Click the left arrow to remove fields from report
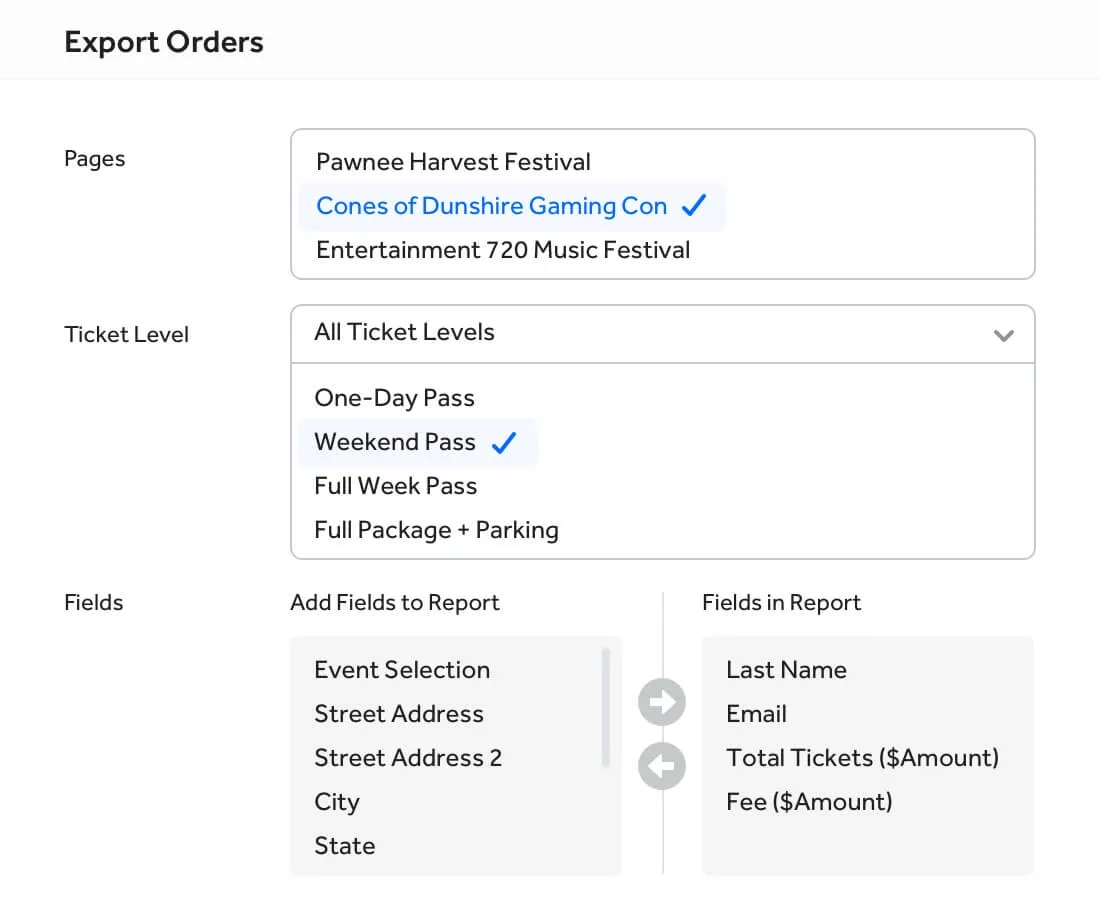Image resolution: width=1100 pixels, height=924 pixels. 661,766
